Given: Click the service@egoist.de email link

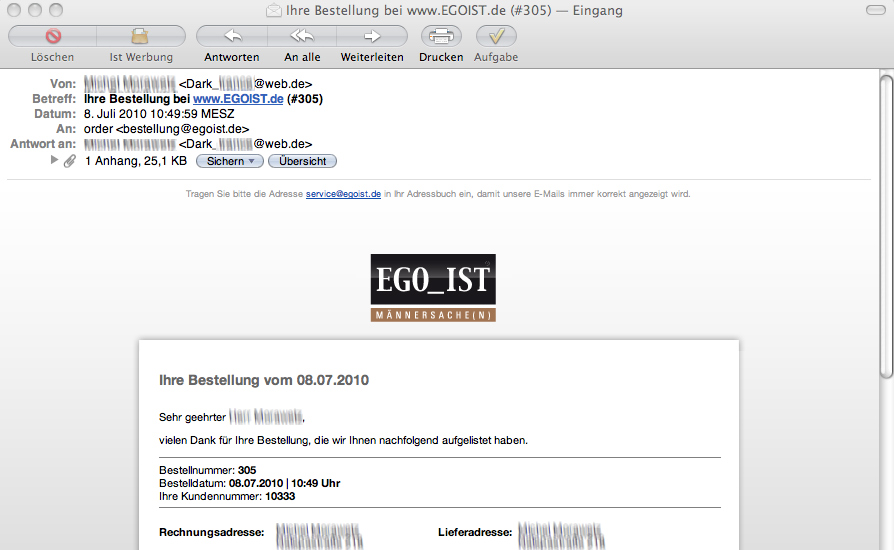Looking at the screenshot, I should click(343, 194).
